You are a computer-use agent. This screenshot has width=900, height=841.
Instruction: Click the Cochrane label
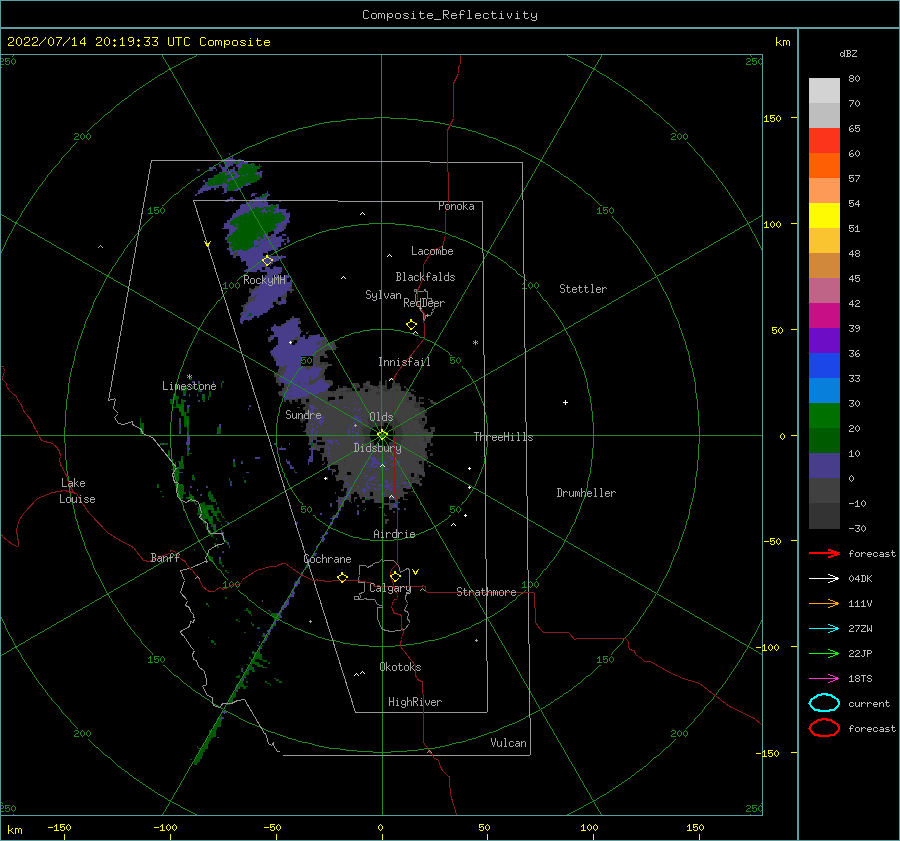click(327, 559)
